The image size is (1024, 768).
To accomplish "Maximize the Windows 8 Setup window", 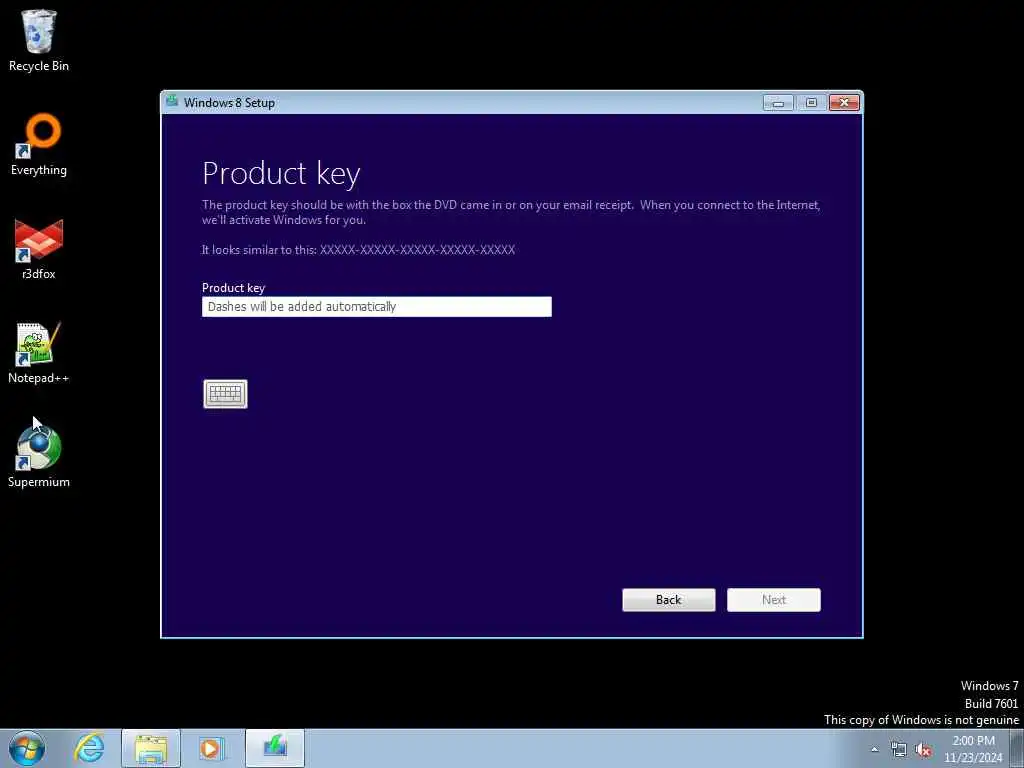I will [811, 103].
